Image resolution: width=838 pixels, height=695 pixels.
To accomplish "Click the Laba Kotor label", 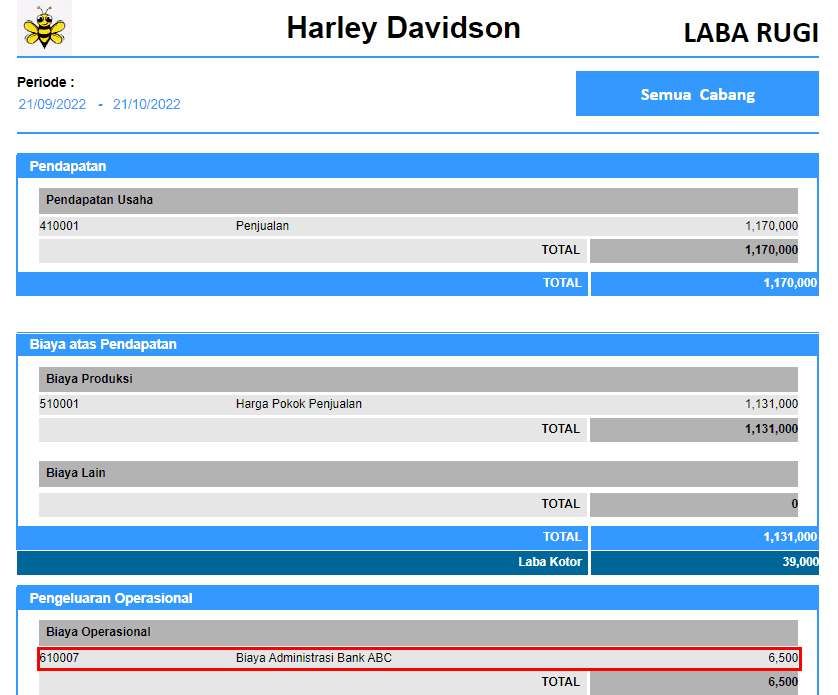I will [549, 562].
